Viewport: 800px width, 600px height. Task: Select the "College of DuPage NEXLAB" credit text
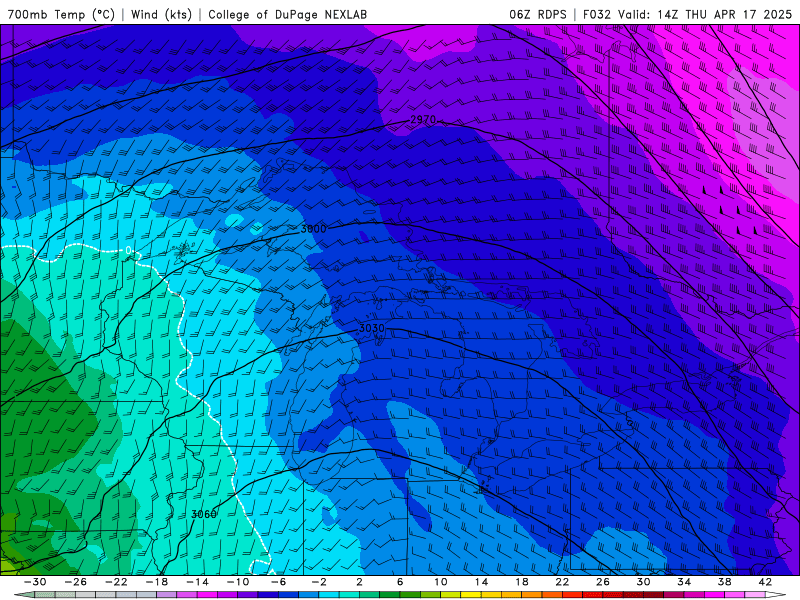(287, 14)
